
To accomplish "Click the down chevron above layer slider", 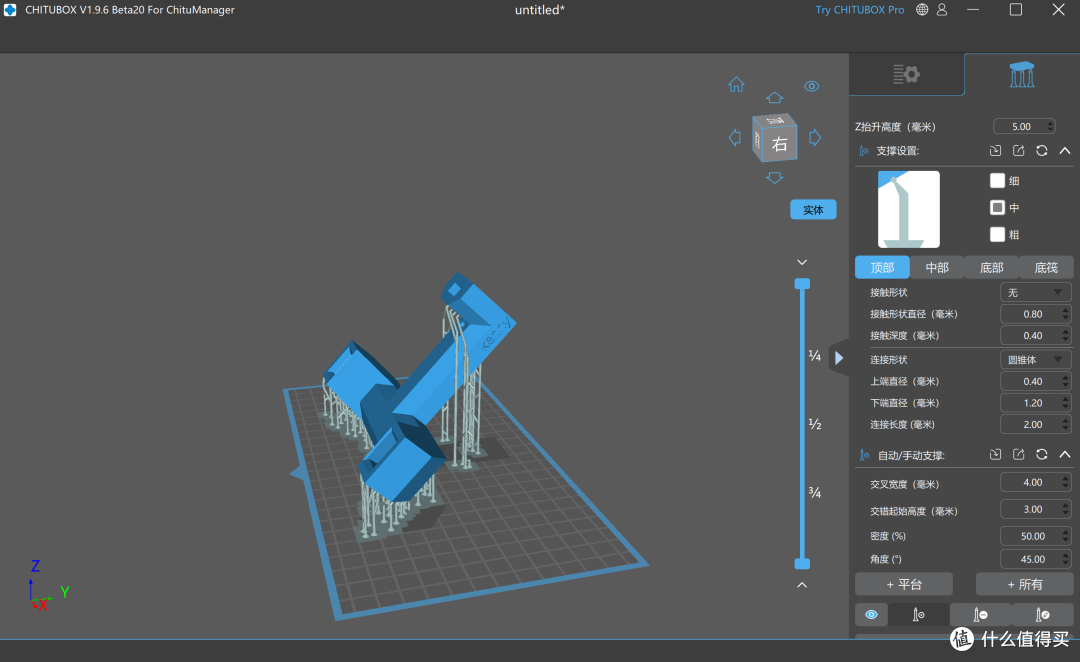I will (x=802, y=262).
